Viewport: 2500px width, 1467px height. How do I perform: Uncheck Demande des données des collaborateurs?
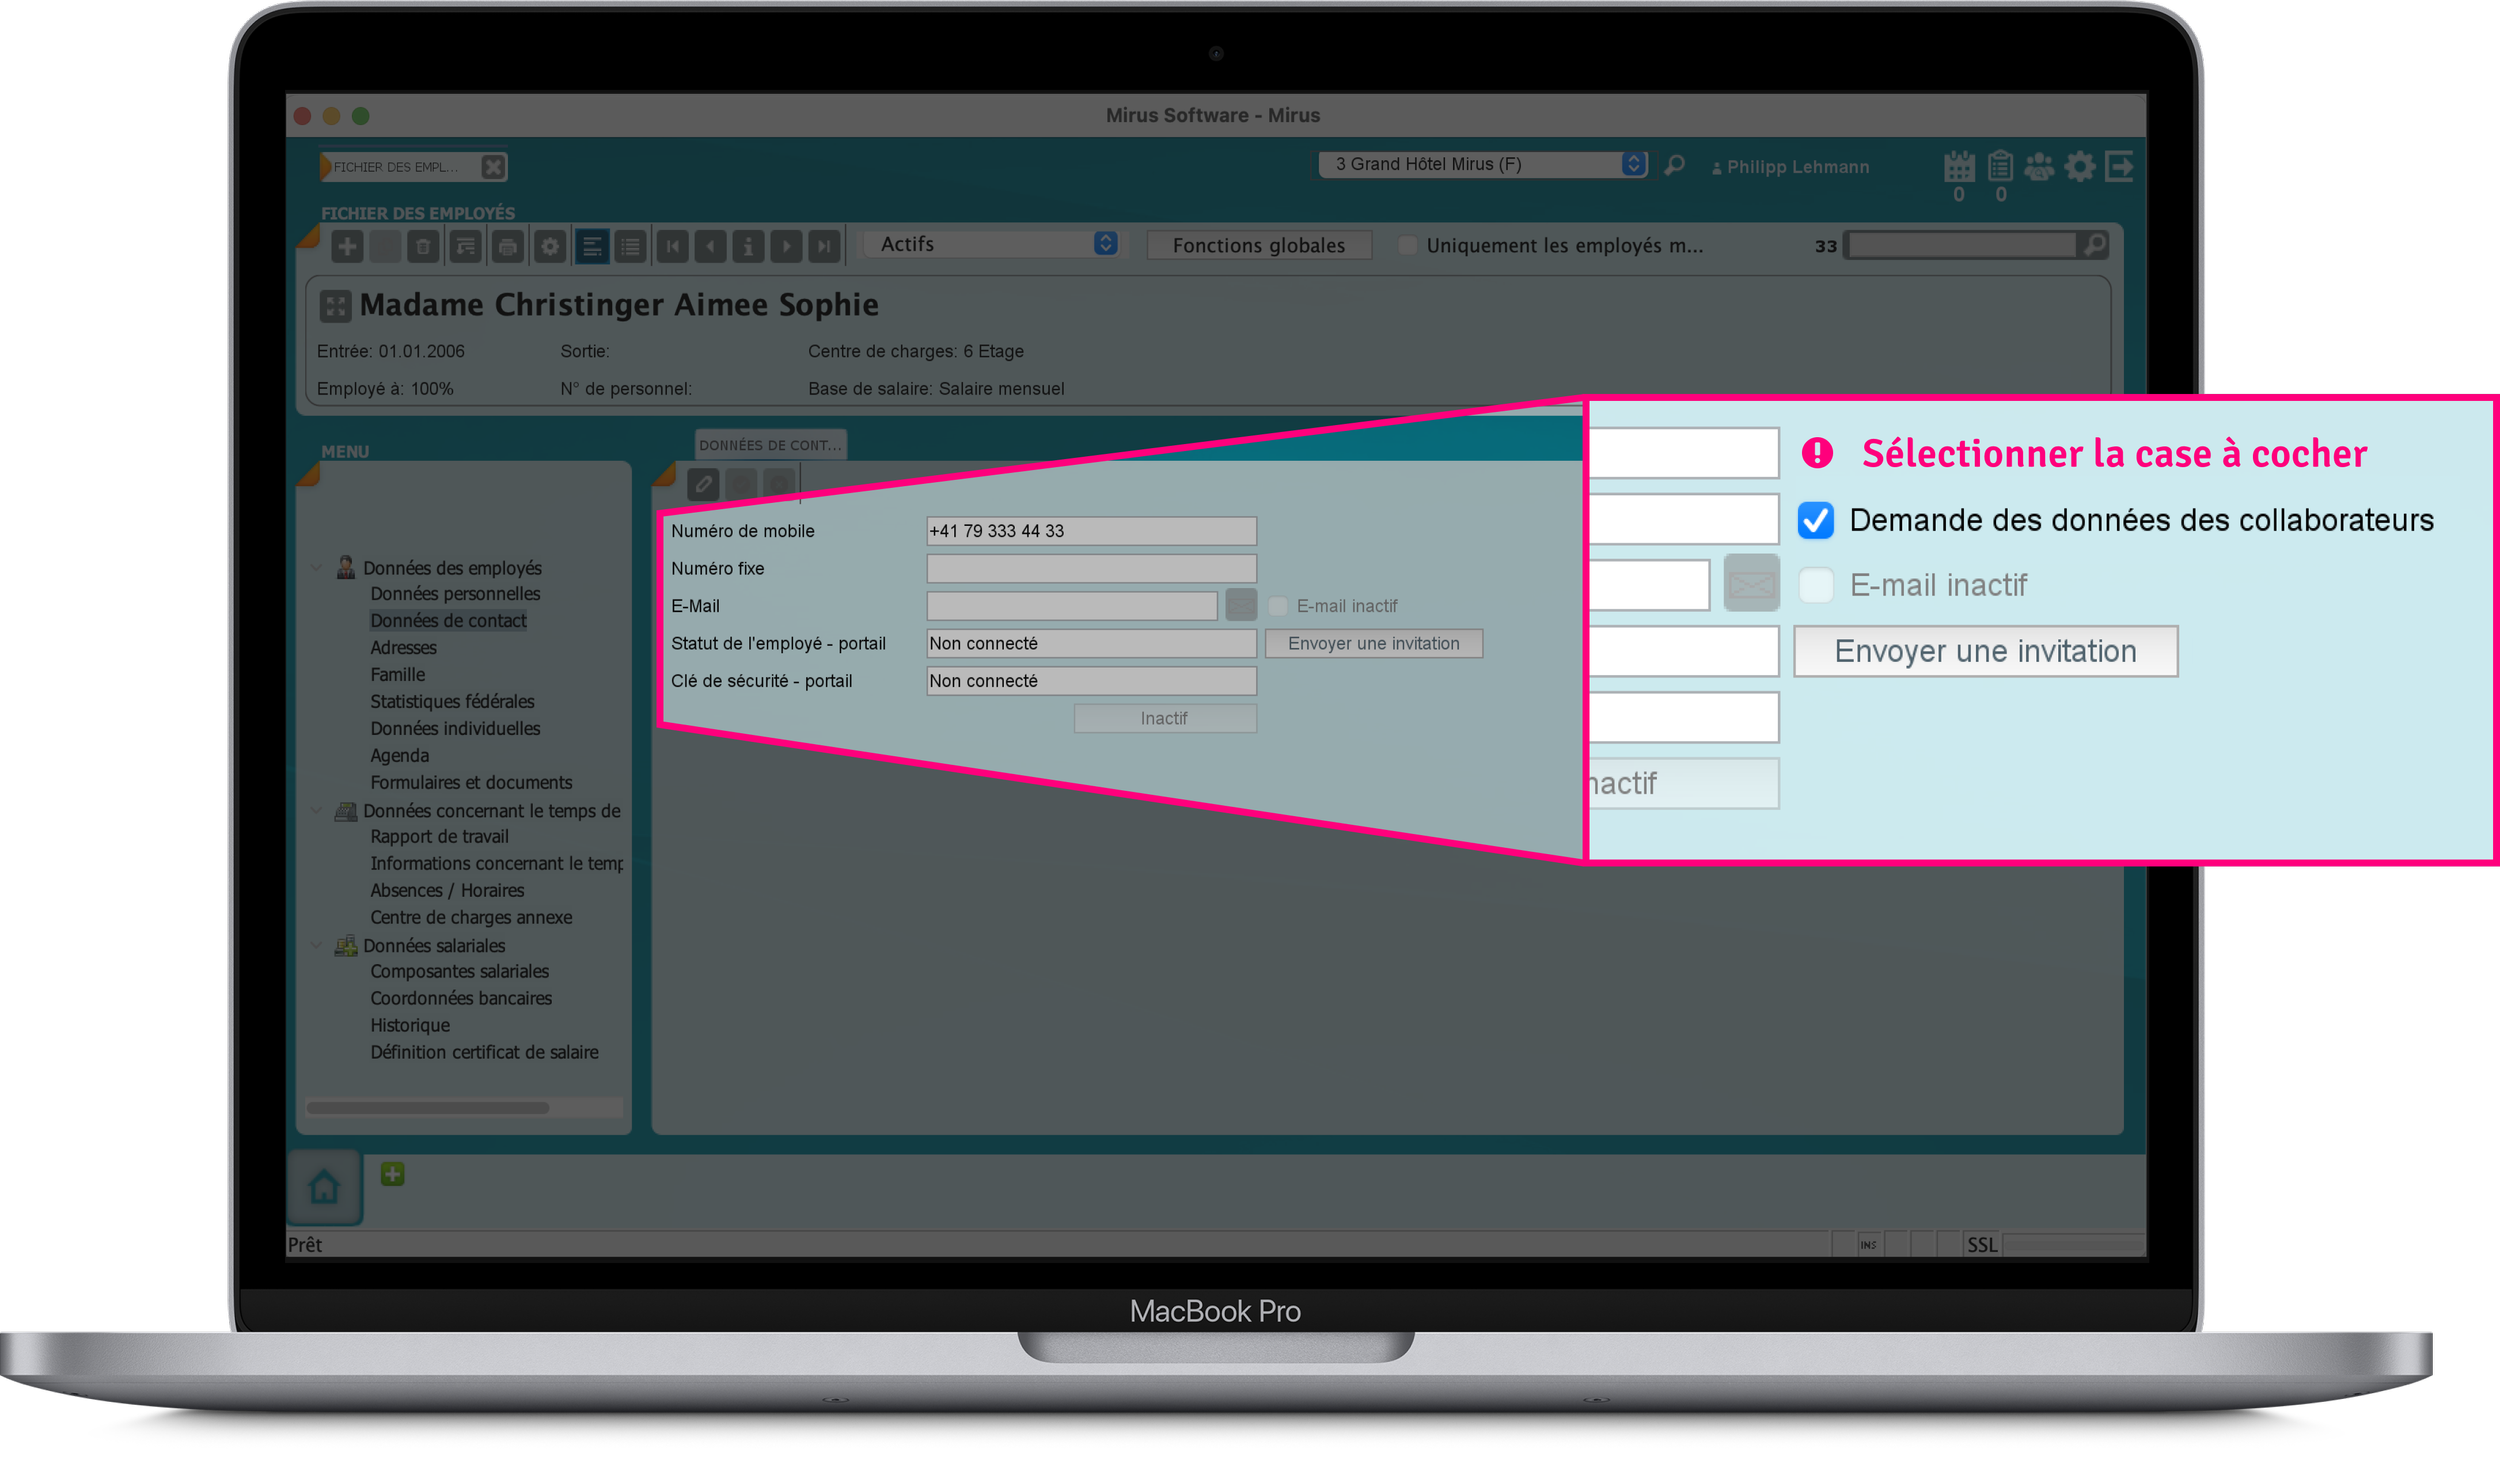tap(1815, 521)
